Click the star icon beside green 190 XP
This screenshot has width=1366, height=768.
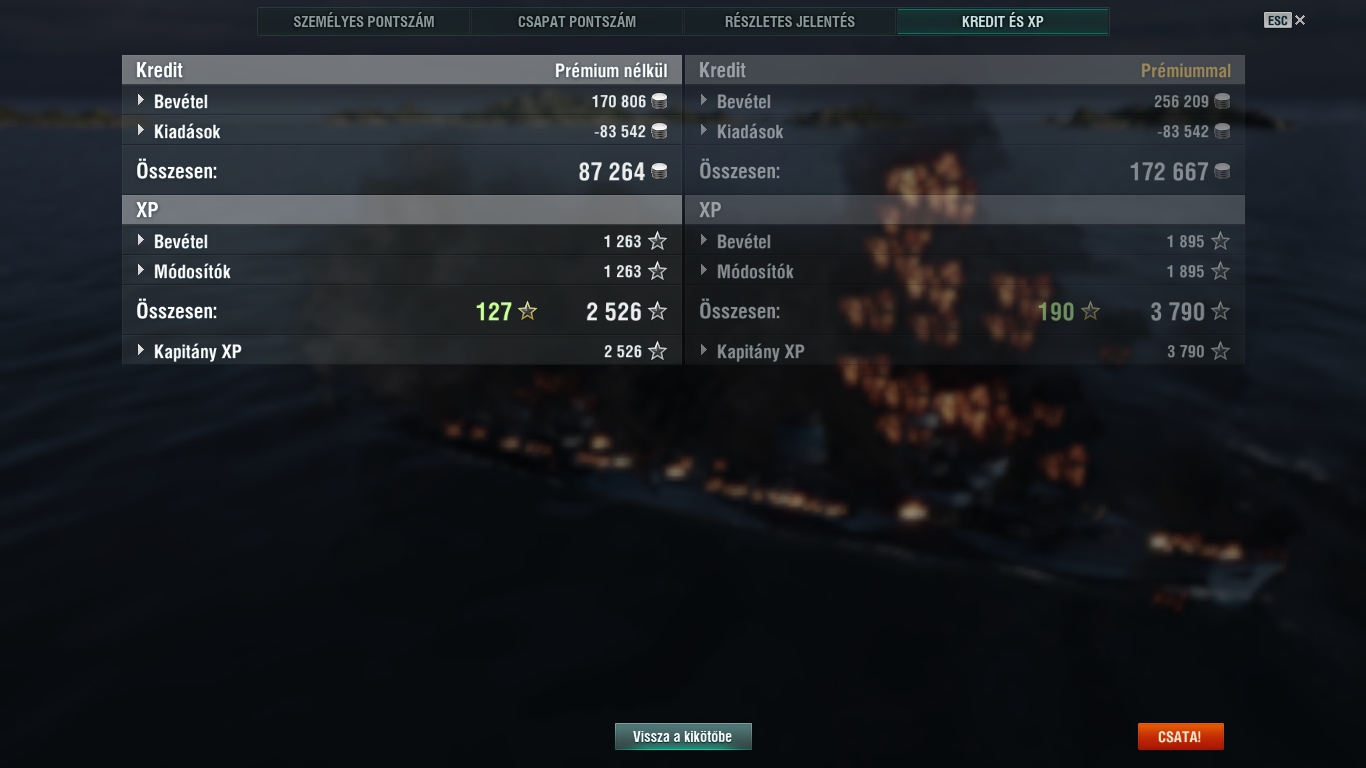pyautogui.click(x=1091, y=311)
